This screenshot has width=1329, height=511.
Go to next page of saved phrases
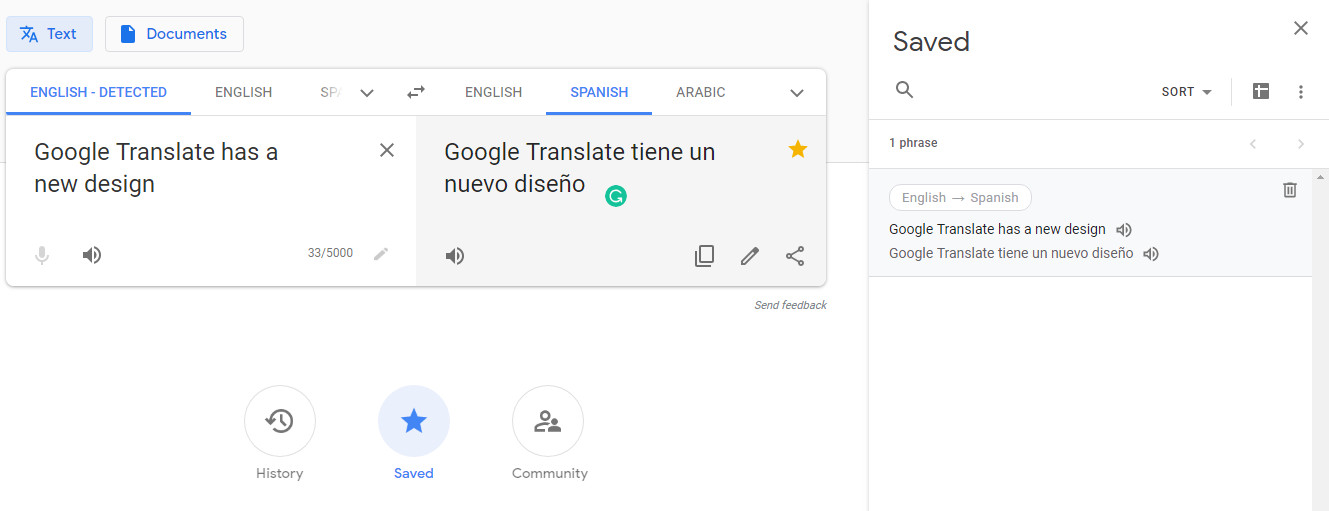click(1301, 144)
